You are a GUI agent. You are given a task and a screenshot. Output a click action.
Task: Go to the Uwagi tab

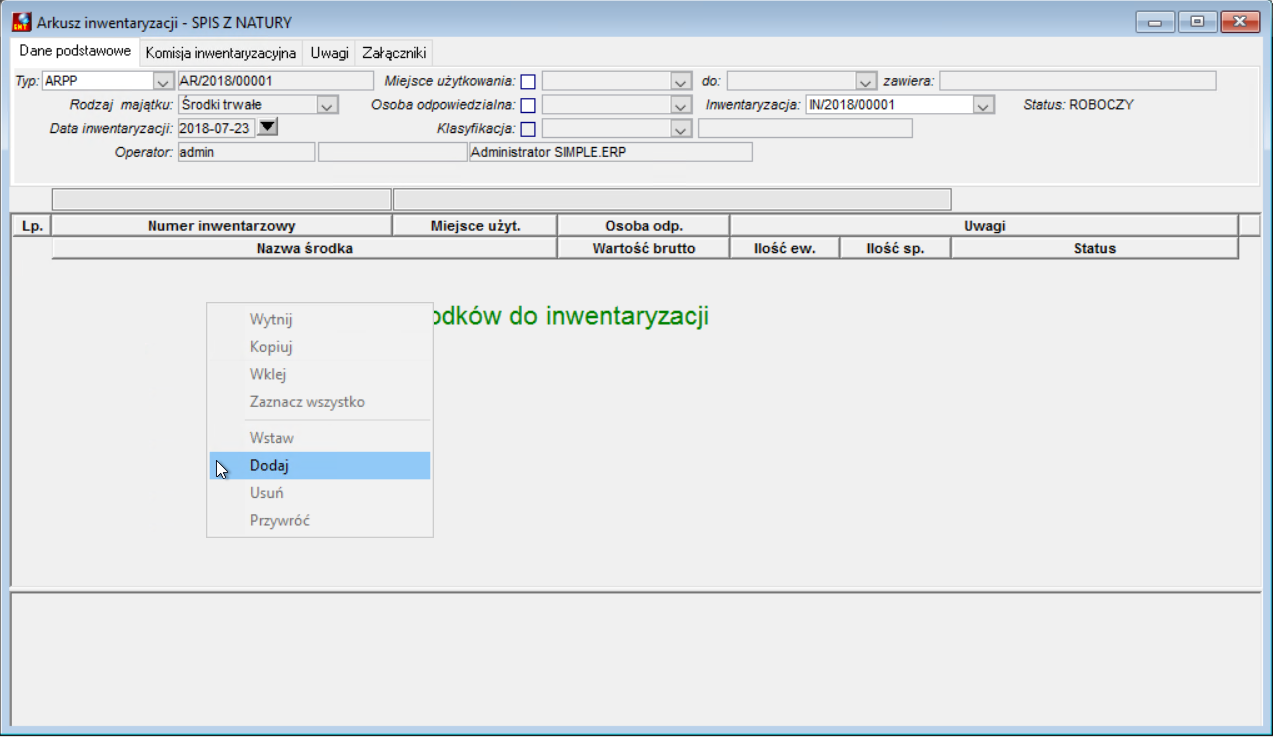329,52
